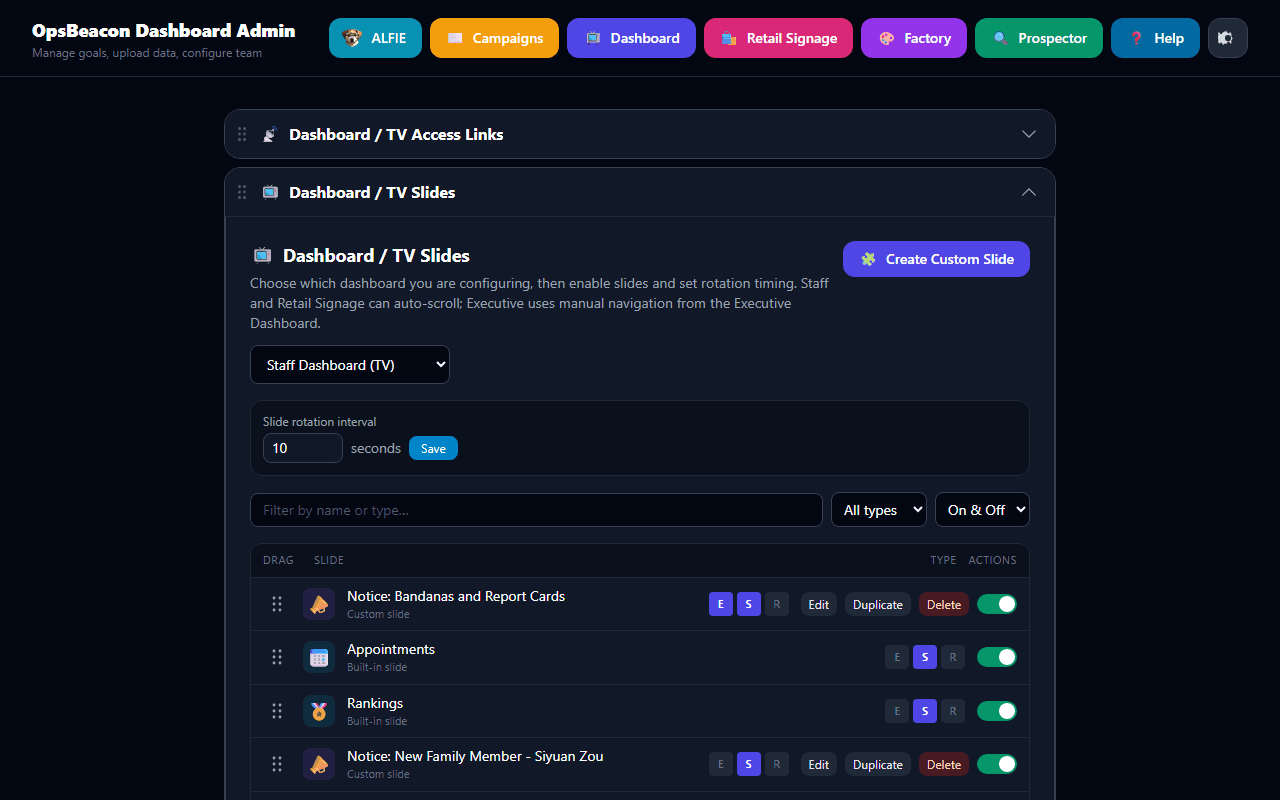Click the Rankings slide name
Screen dimensions: 1280x800
point(375,703)
